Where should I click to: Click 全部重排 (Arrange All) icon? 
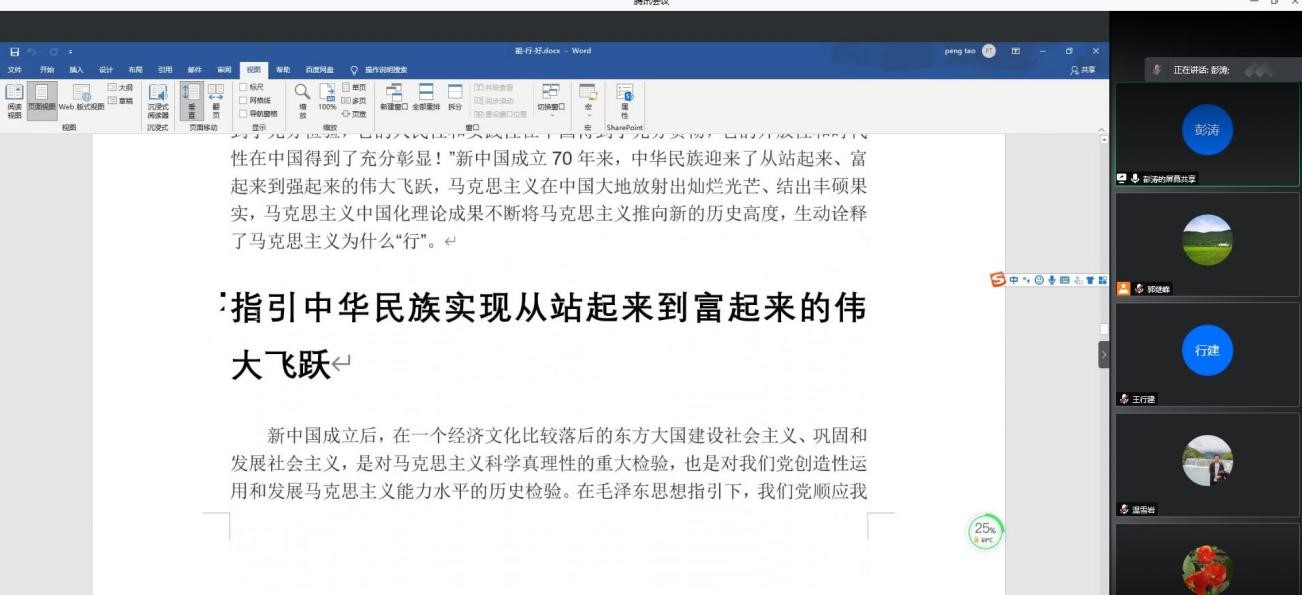[x=426, y=97]
